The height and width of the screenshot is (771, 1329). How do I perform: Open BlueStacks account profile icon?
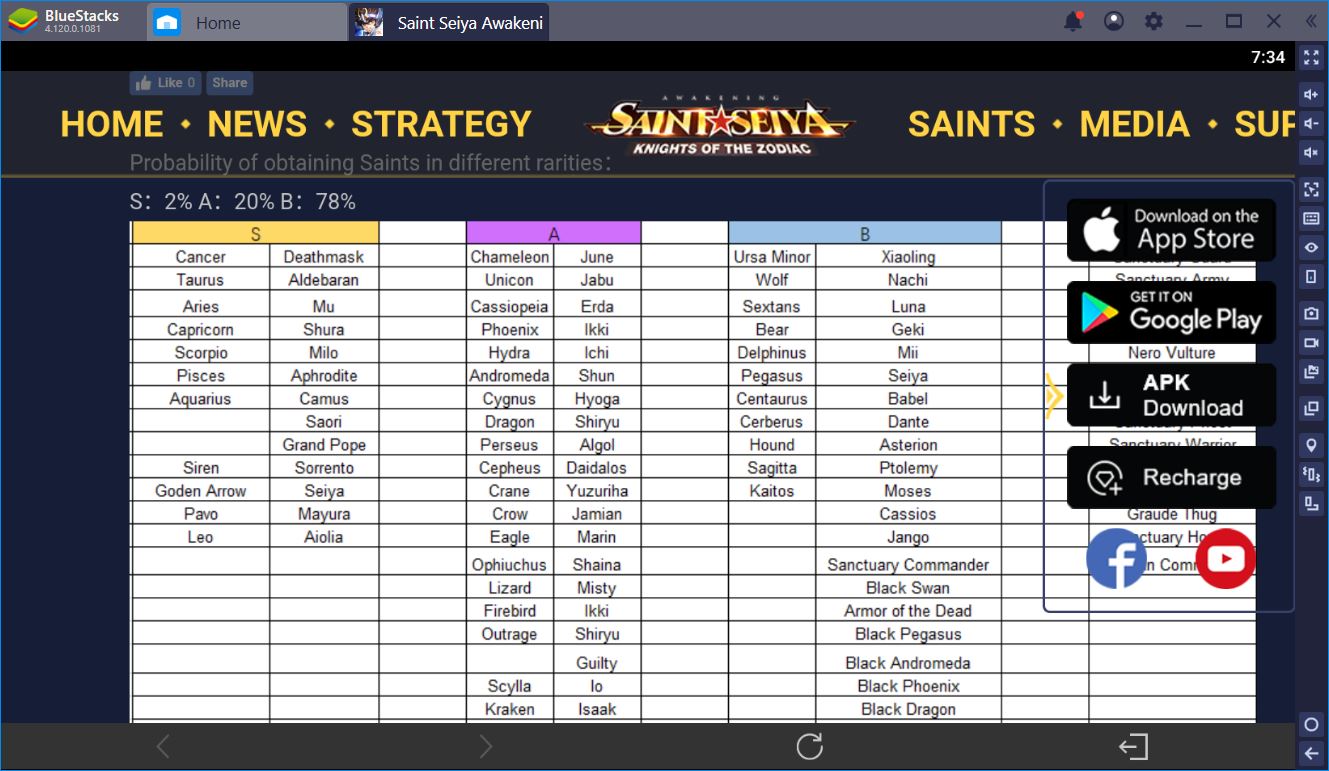point(1114,21)
